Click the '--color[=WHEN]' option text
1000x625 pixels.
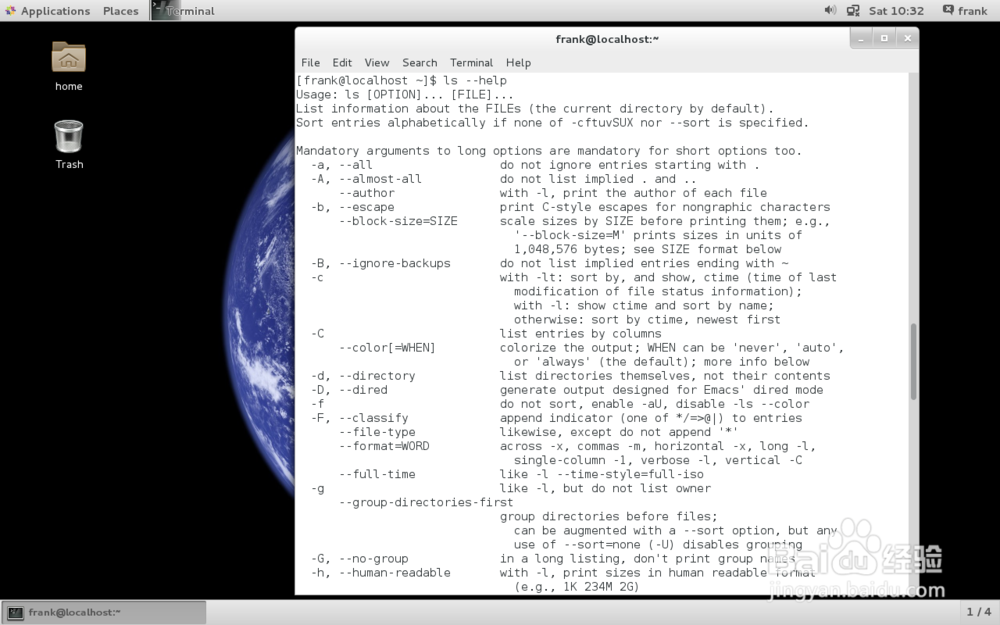(x=387, y=348)
